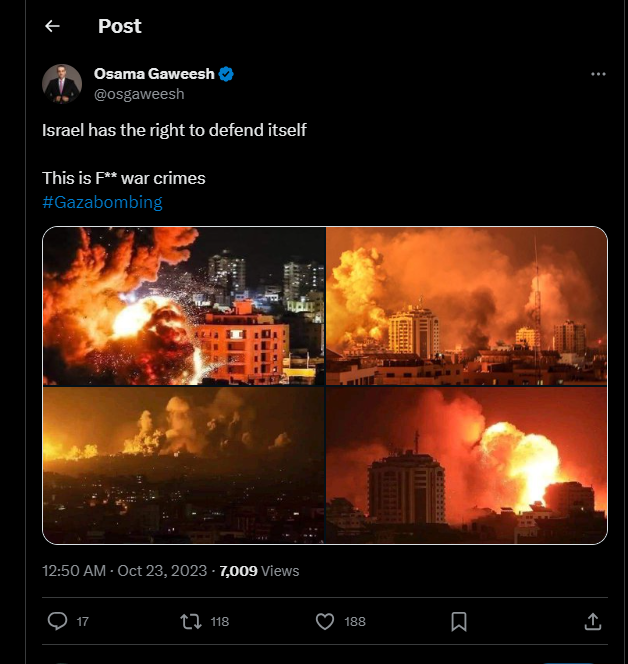This screenshot has width=628, height=664.
Task: Open Osama Gaweesh's profile picture
Action: pyautogui.click(x=62, y=83)
